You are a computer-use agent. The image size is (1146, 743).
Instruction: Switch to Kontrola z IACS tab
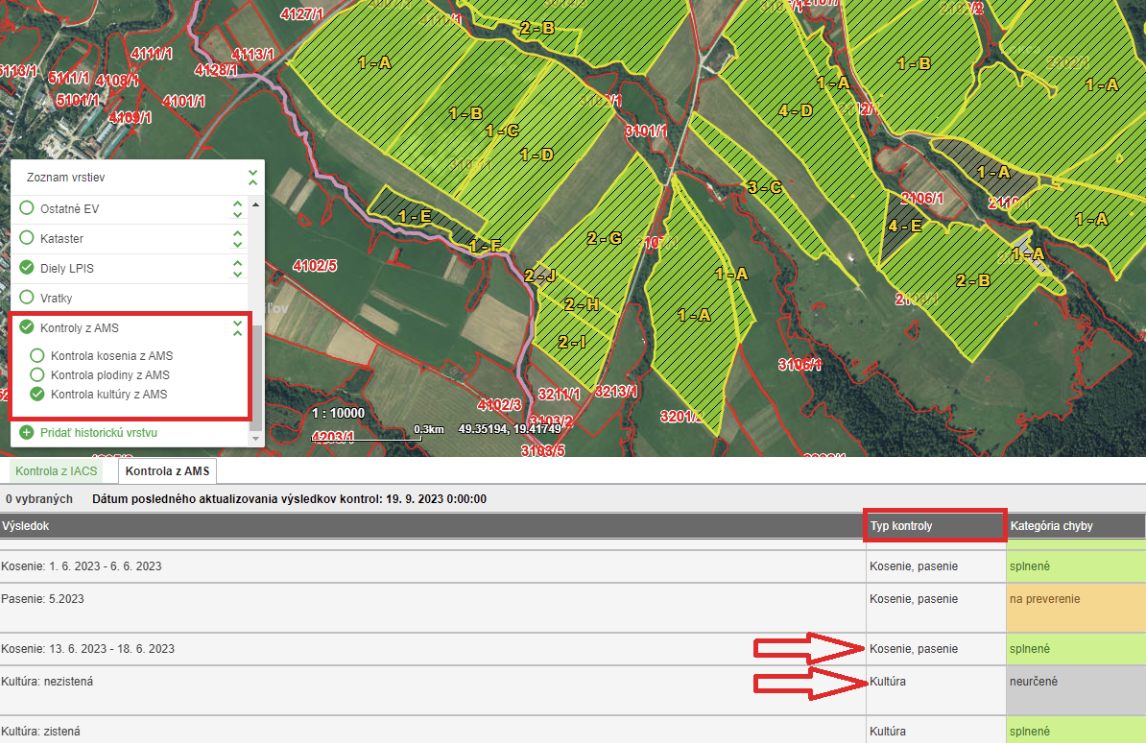point(56,471)
